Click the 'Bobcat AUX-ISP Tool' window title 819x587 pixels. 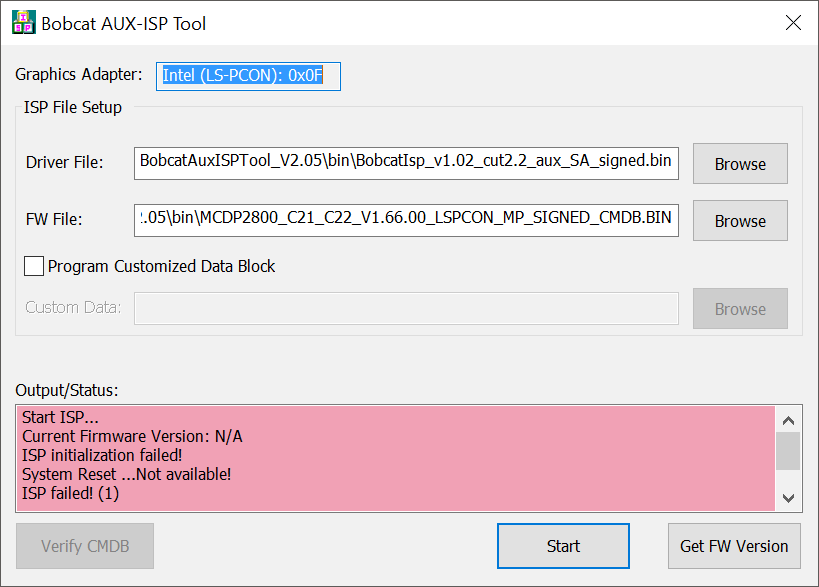click(124, 23)
